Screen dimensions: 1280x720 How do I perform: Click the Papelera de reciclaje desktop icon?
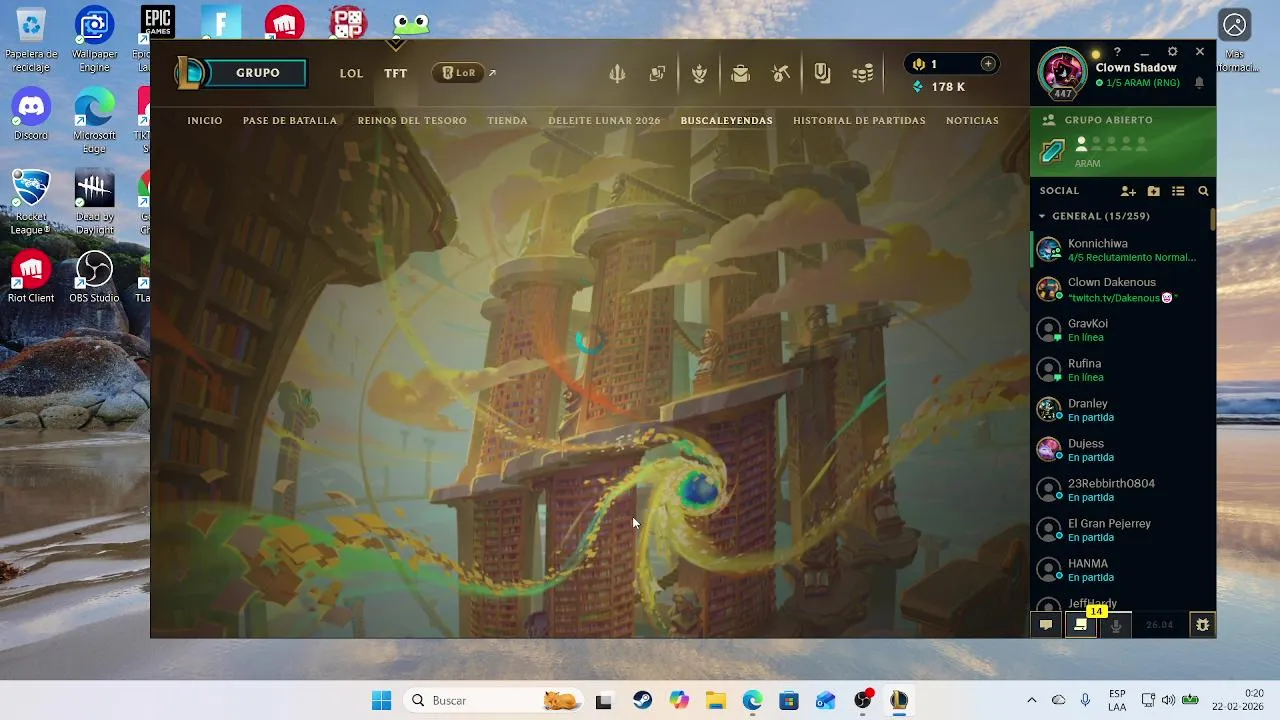[x=31, y=39]
